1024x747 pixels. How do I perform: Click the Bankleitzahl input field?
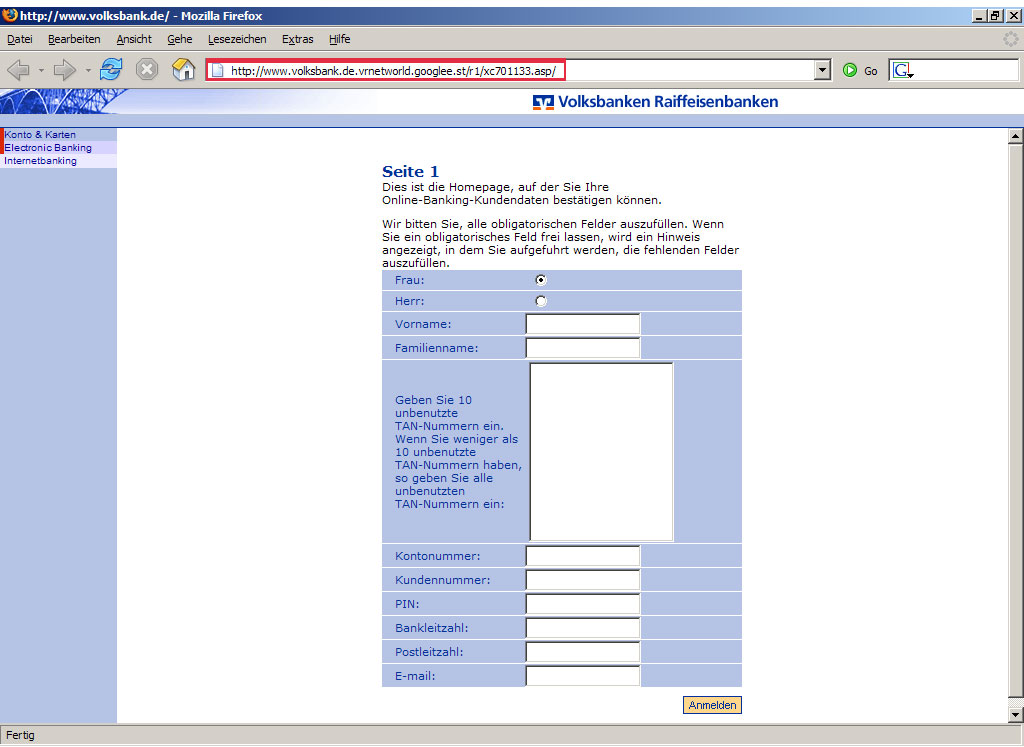point(583,628)
